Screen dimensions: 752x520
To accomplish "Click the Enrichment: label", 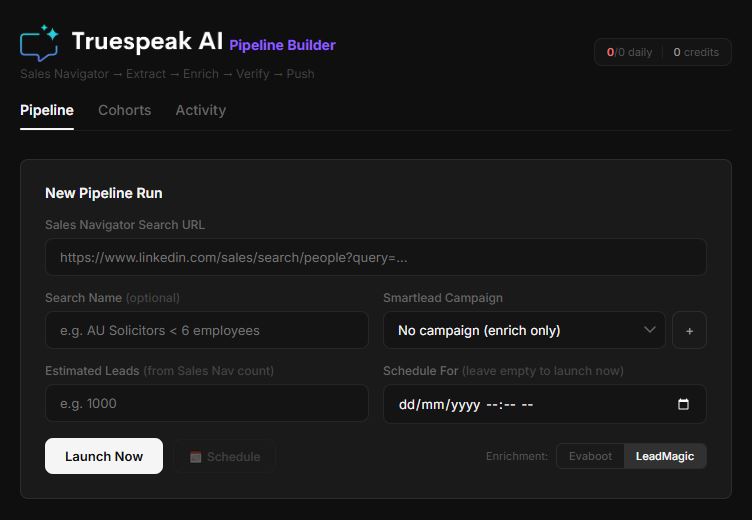I will click(x=517, y=456).
